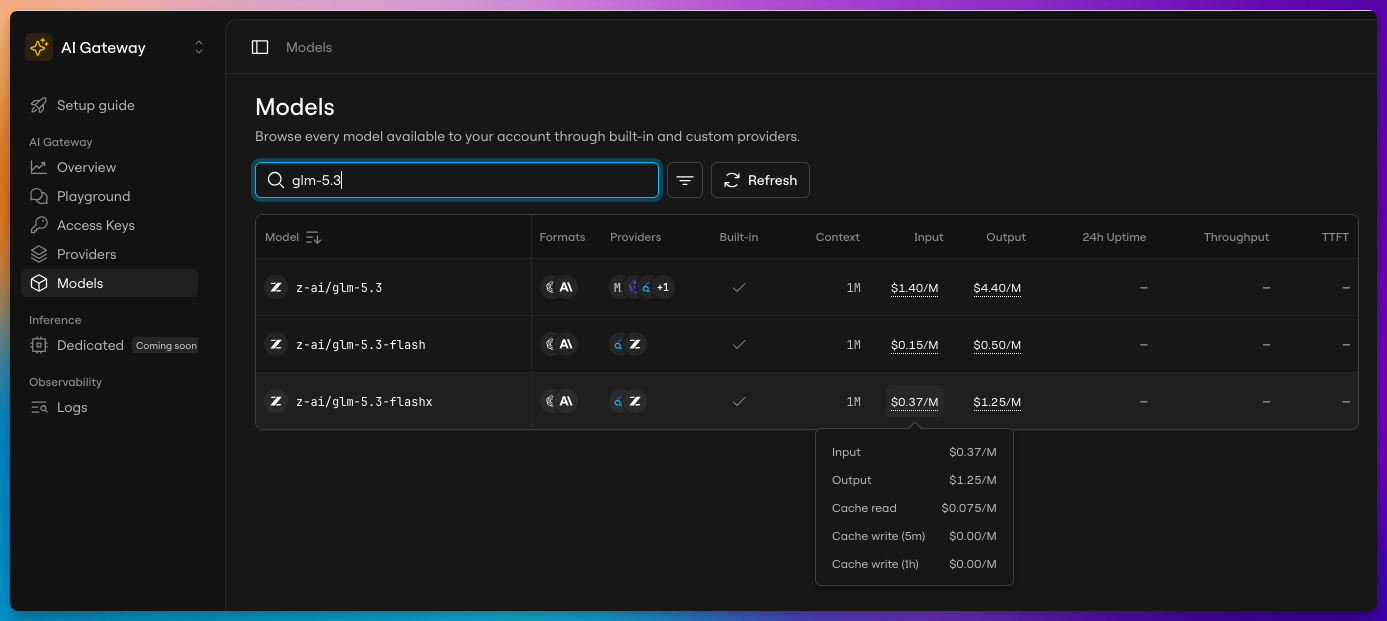Click the chart icon beside Overview
This screenshot has width=1387, height=621.
39,167
